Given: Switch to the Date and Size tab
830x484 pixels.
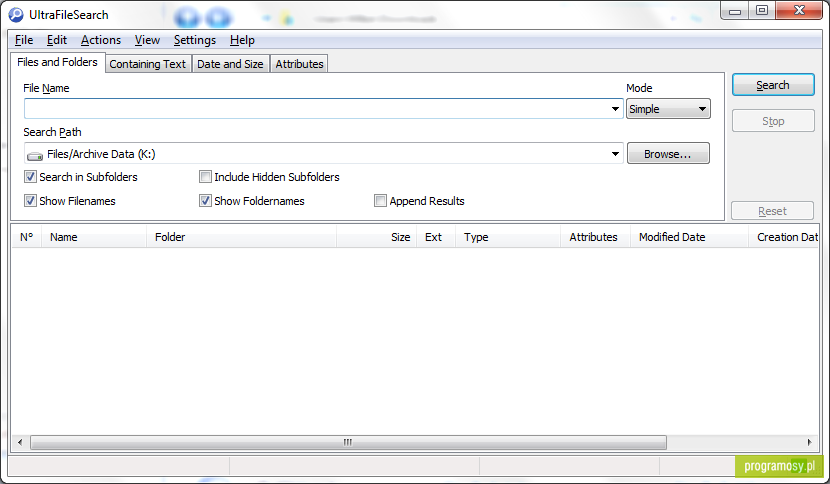Looking at the screenshot, I should (230, 64).
